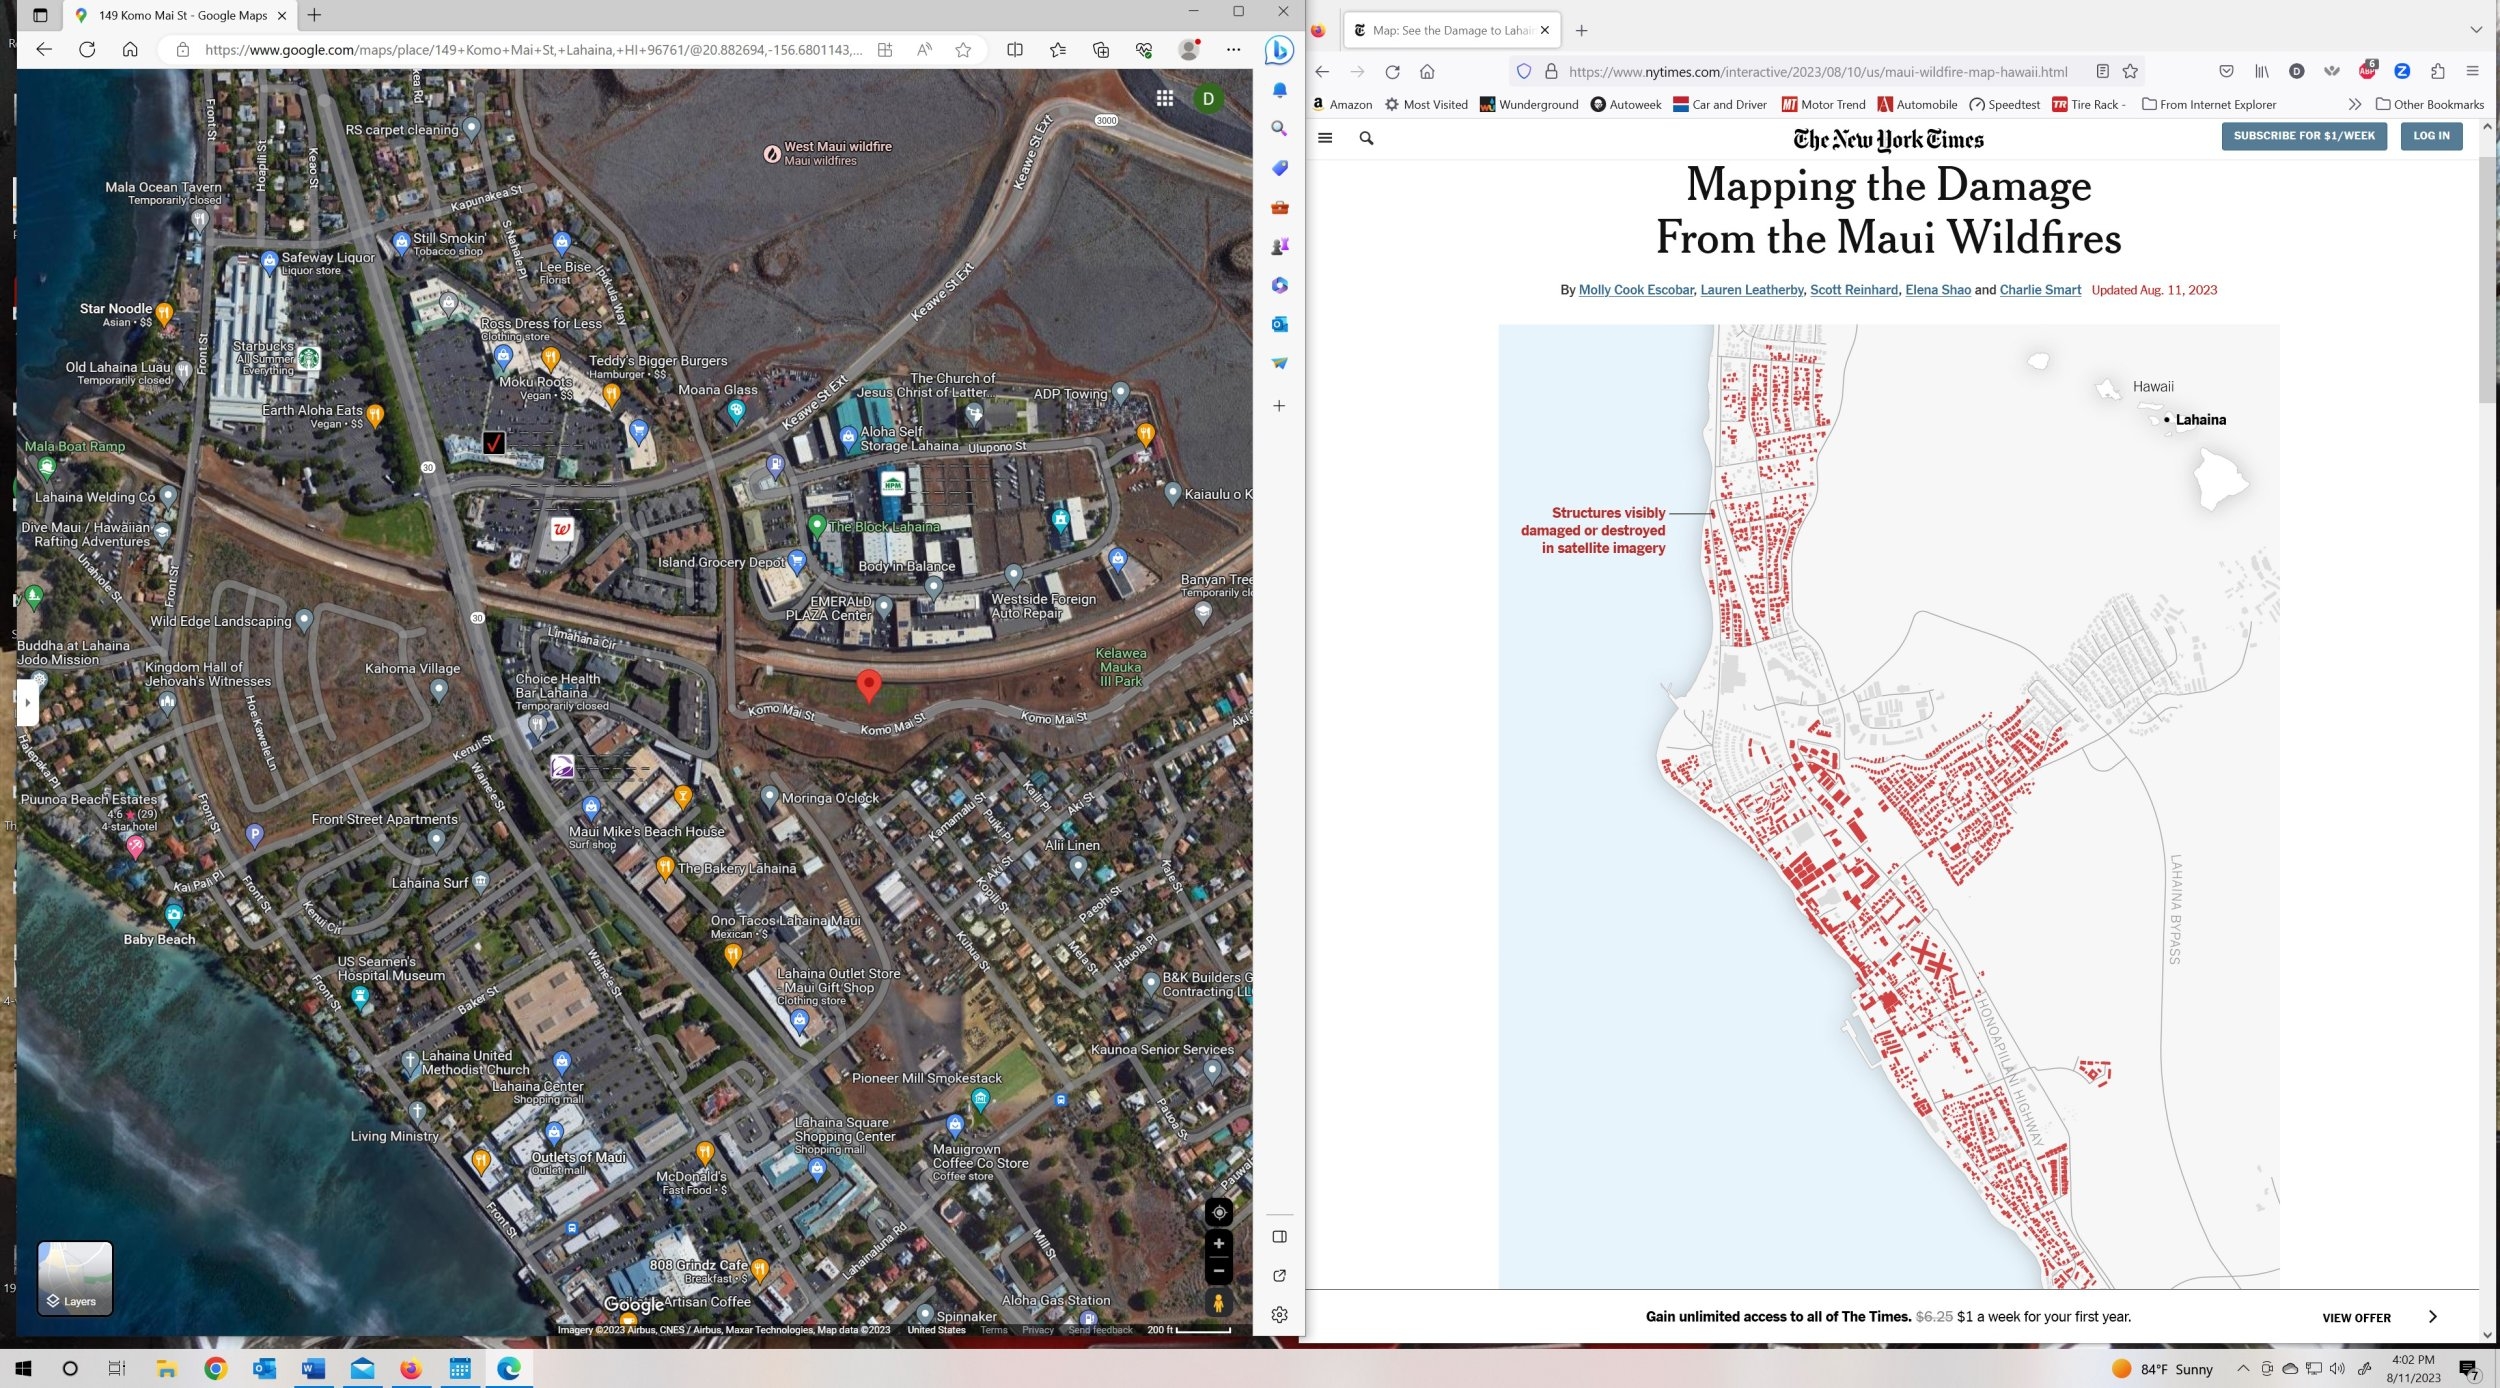Select the Map: See the Damage tab
The width and height of the screenshot is (2500, 1388).
[1450, 30]
